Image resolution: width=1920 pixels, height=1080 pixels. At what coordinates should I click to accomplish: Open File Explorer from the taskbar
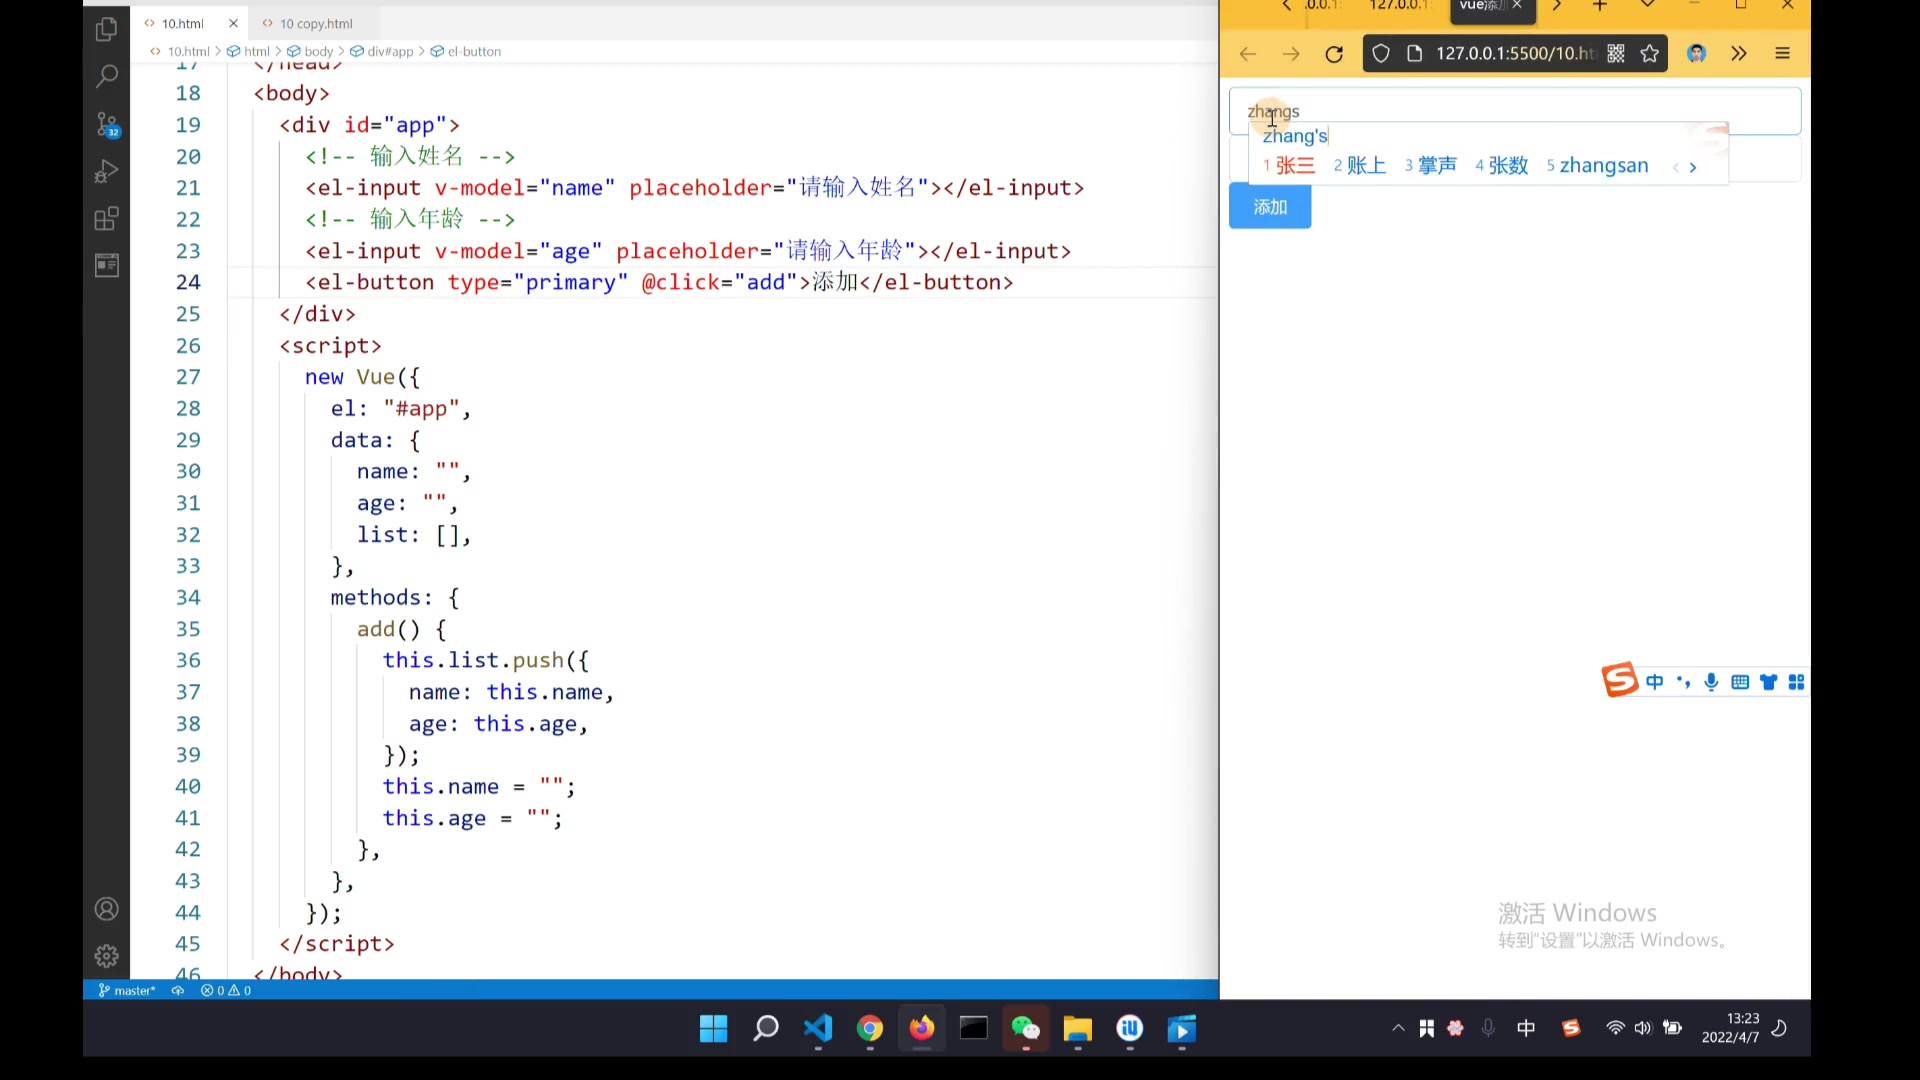1078,1029
